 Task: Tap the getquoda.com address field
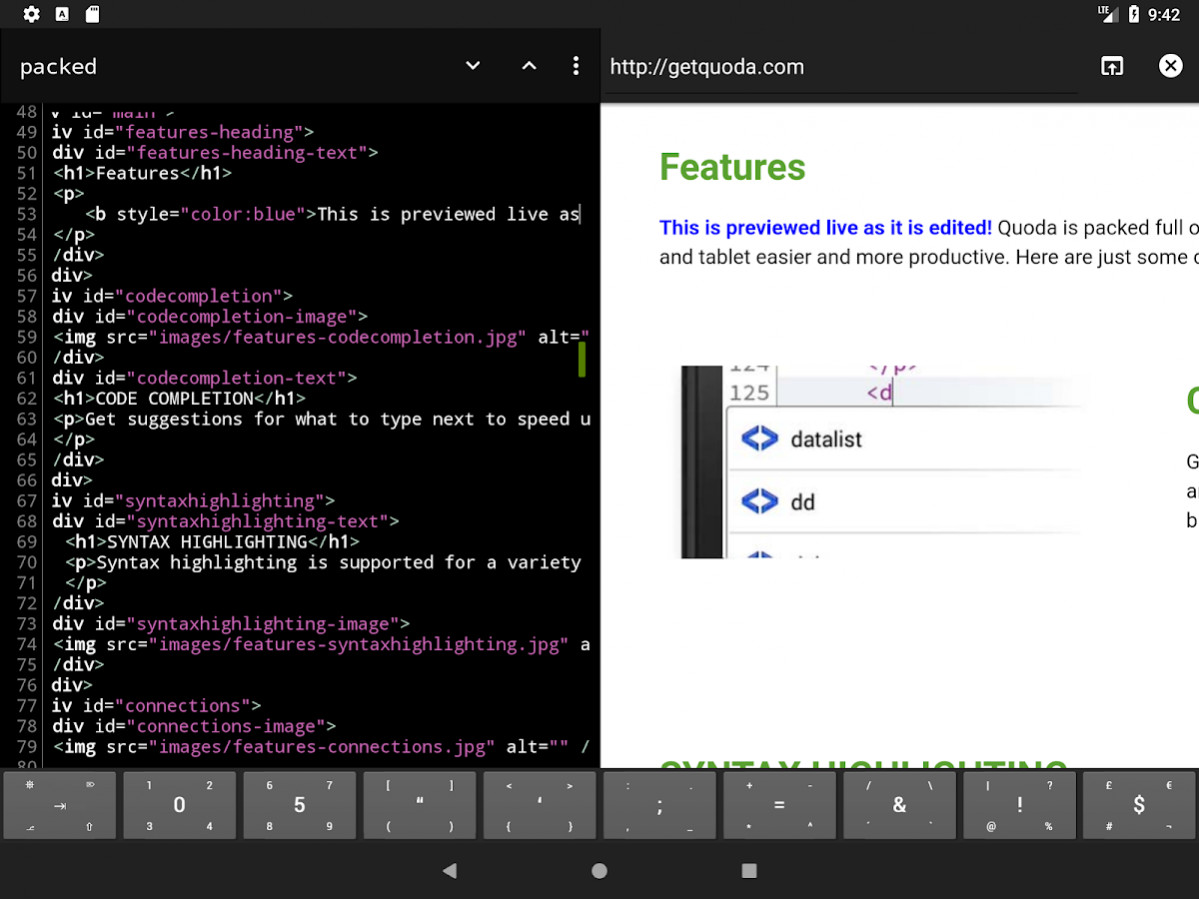(x=840, y=66)
